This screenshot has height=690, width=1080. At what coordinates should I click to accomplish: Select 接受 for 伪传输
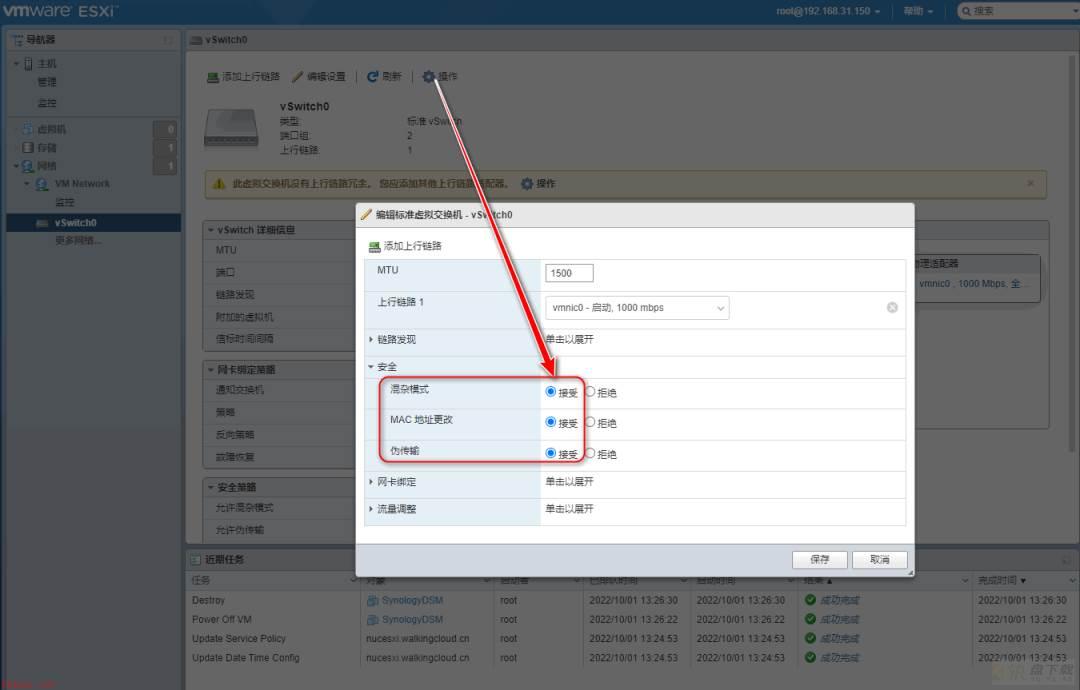pyautogui.click(x=550, y=453)
